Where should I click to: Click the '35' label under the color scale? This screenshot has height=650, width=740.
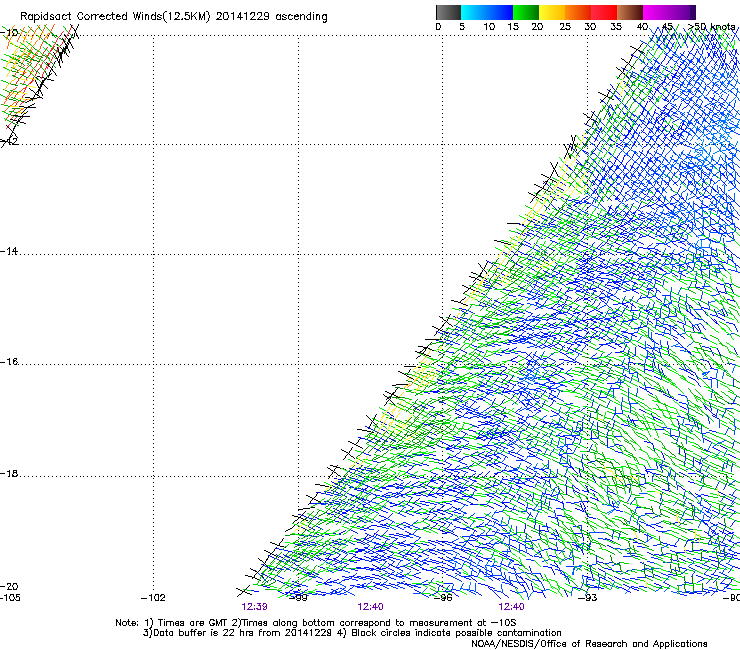616,27
